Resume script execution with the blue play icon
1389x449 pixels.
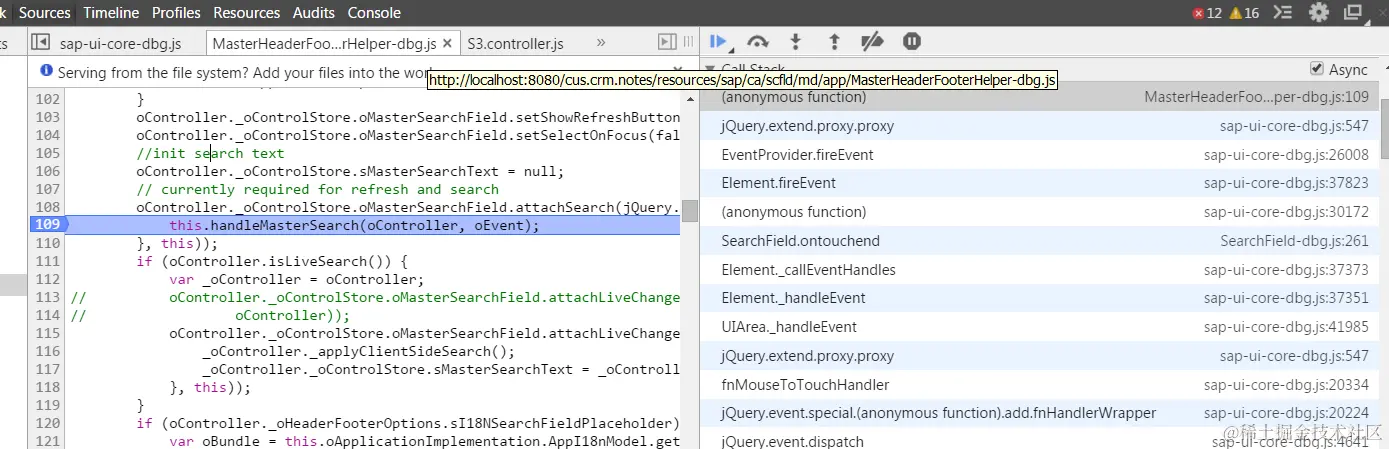coord(718,41)
